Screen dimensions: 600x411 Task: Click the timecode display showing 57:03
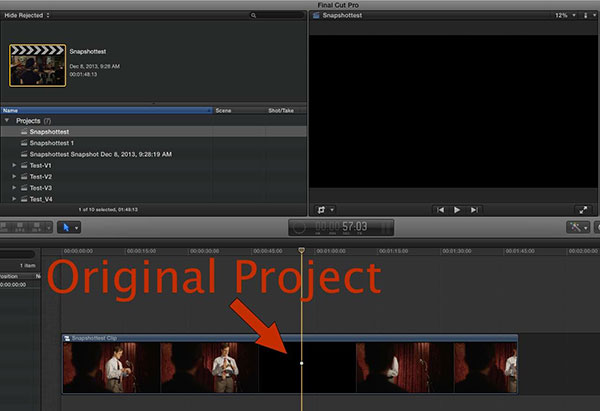coord(342,227)
